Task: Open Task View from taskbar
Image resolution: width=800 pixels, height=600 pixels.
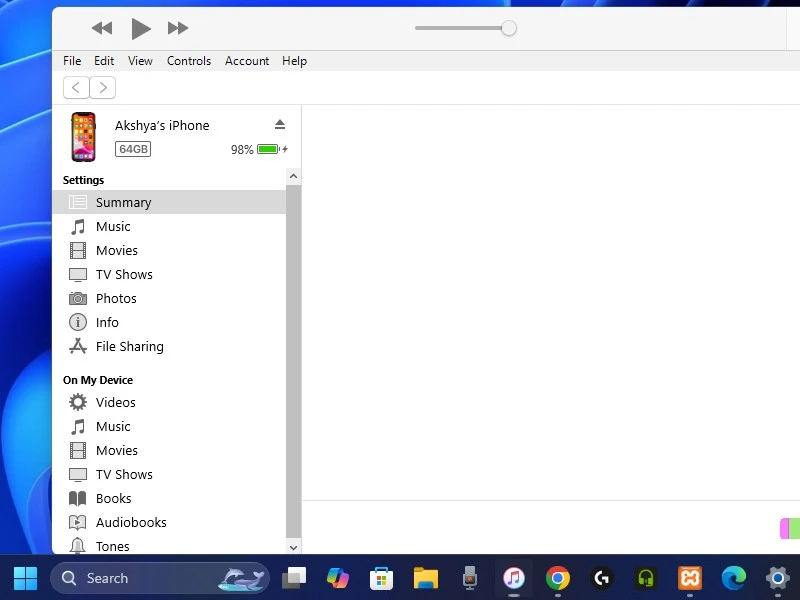Action: coord(294,578)
